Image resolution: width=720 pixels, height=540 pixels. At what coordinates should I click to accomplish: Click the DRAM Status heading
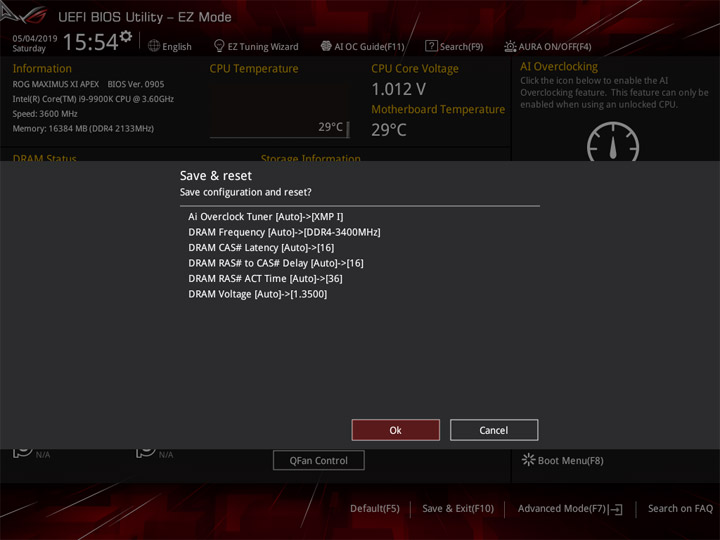pyautogui.click(x=45, y=158)
